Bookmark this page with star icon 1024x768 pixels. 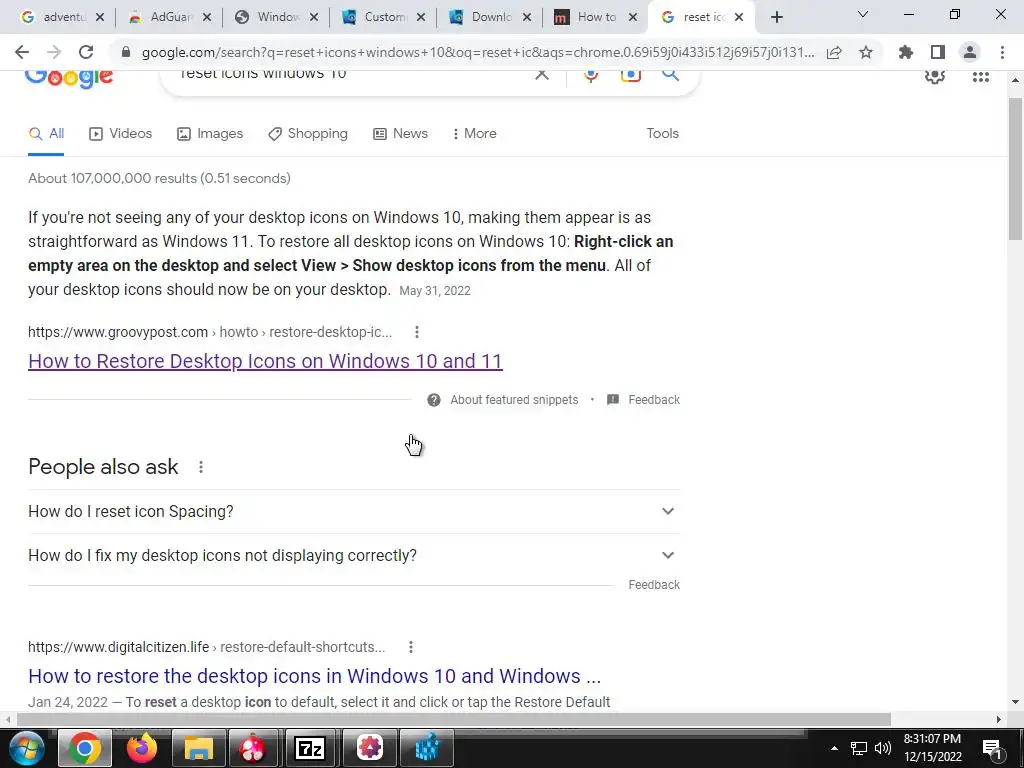(x=866, y=52)
